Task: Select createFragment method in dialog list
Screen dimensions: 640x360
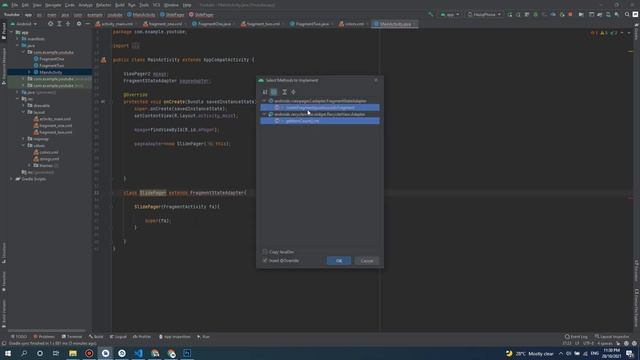Action: click(320, 108)
